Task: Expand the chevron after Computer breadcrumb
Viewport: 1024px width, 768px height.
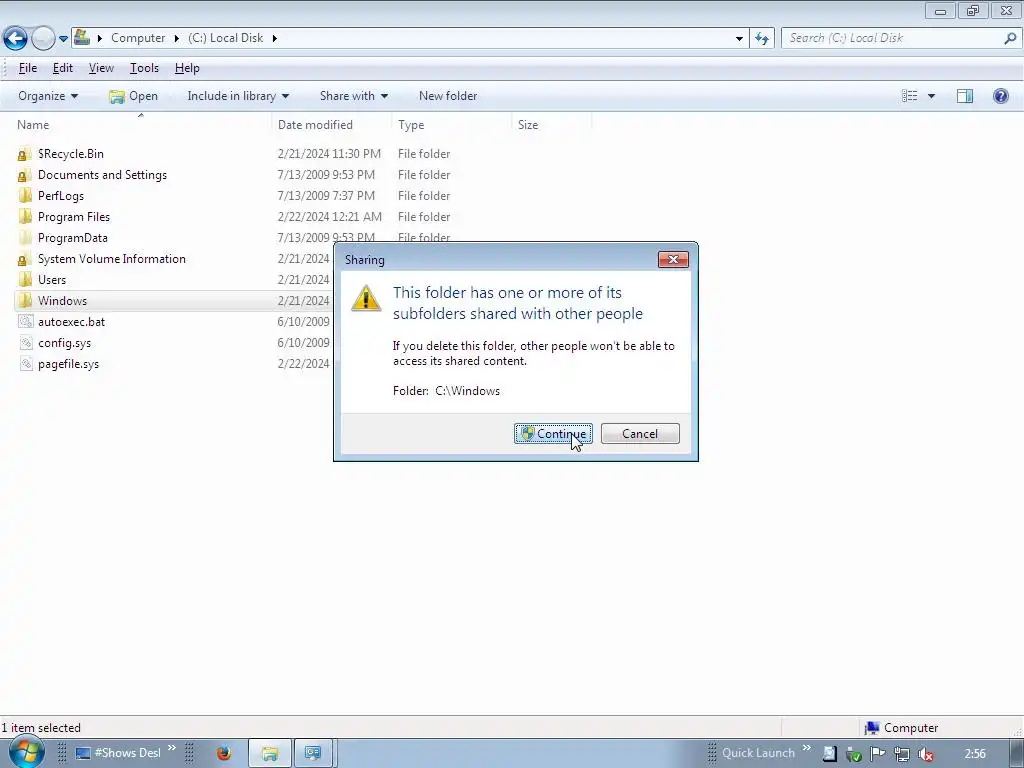Action: [x=176, y=39]
